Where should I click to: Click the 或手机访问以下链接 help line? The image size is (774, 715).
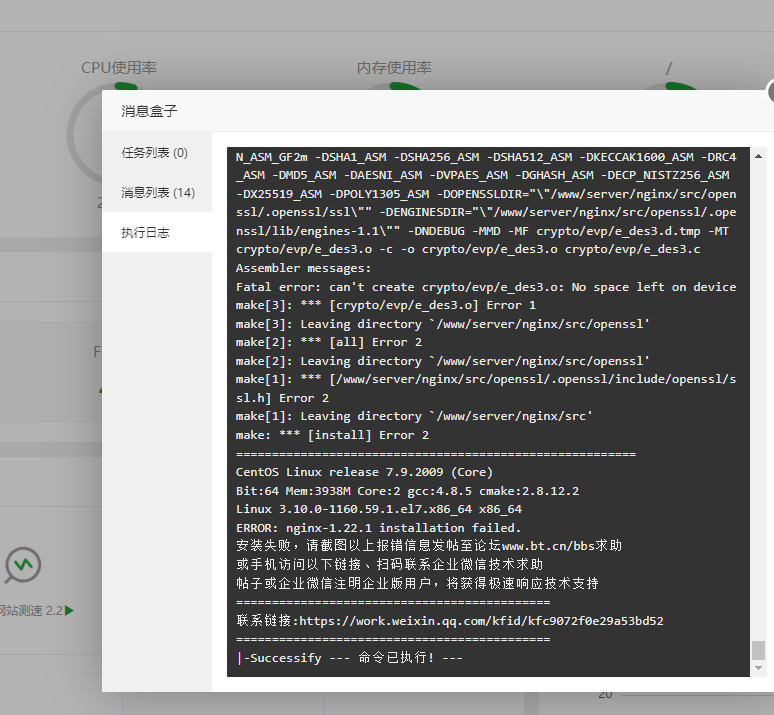coord(389,564)
